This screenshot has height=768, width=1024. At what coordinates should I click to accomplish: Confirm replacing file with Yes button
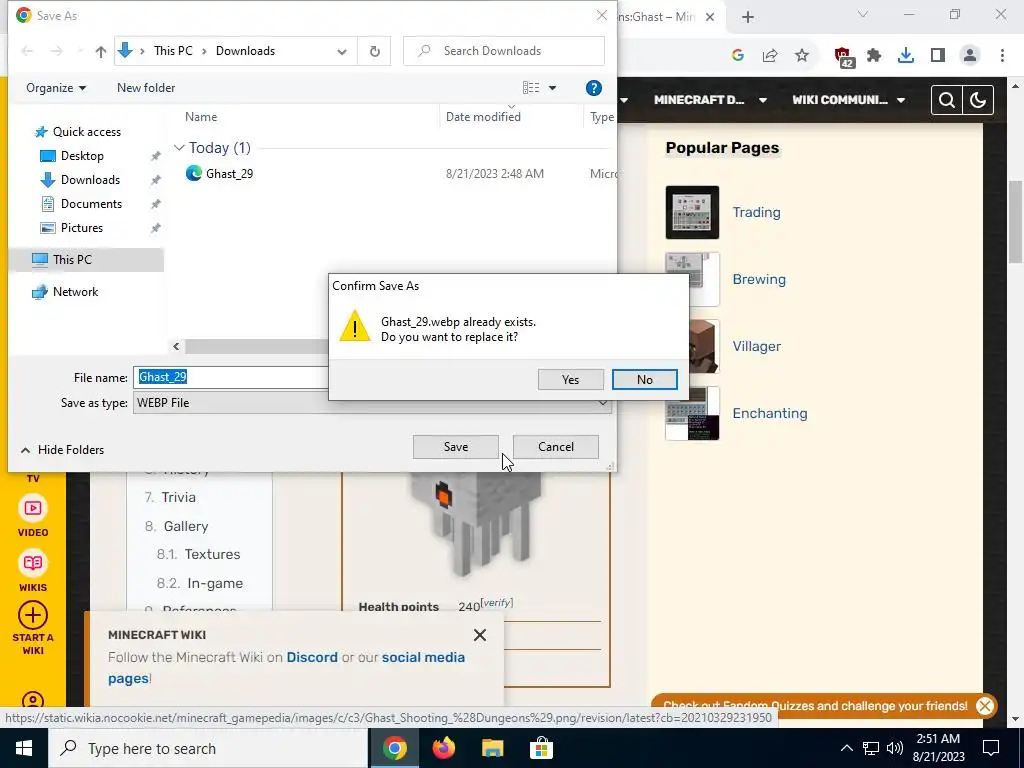point(570,379)
